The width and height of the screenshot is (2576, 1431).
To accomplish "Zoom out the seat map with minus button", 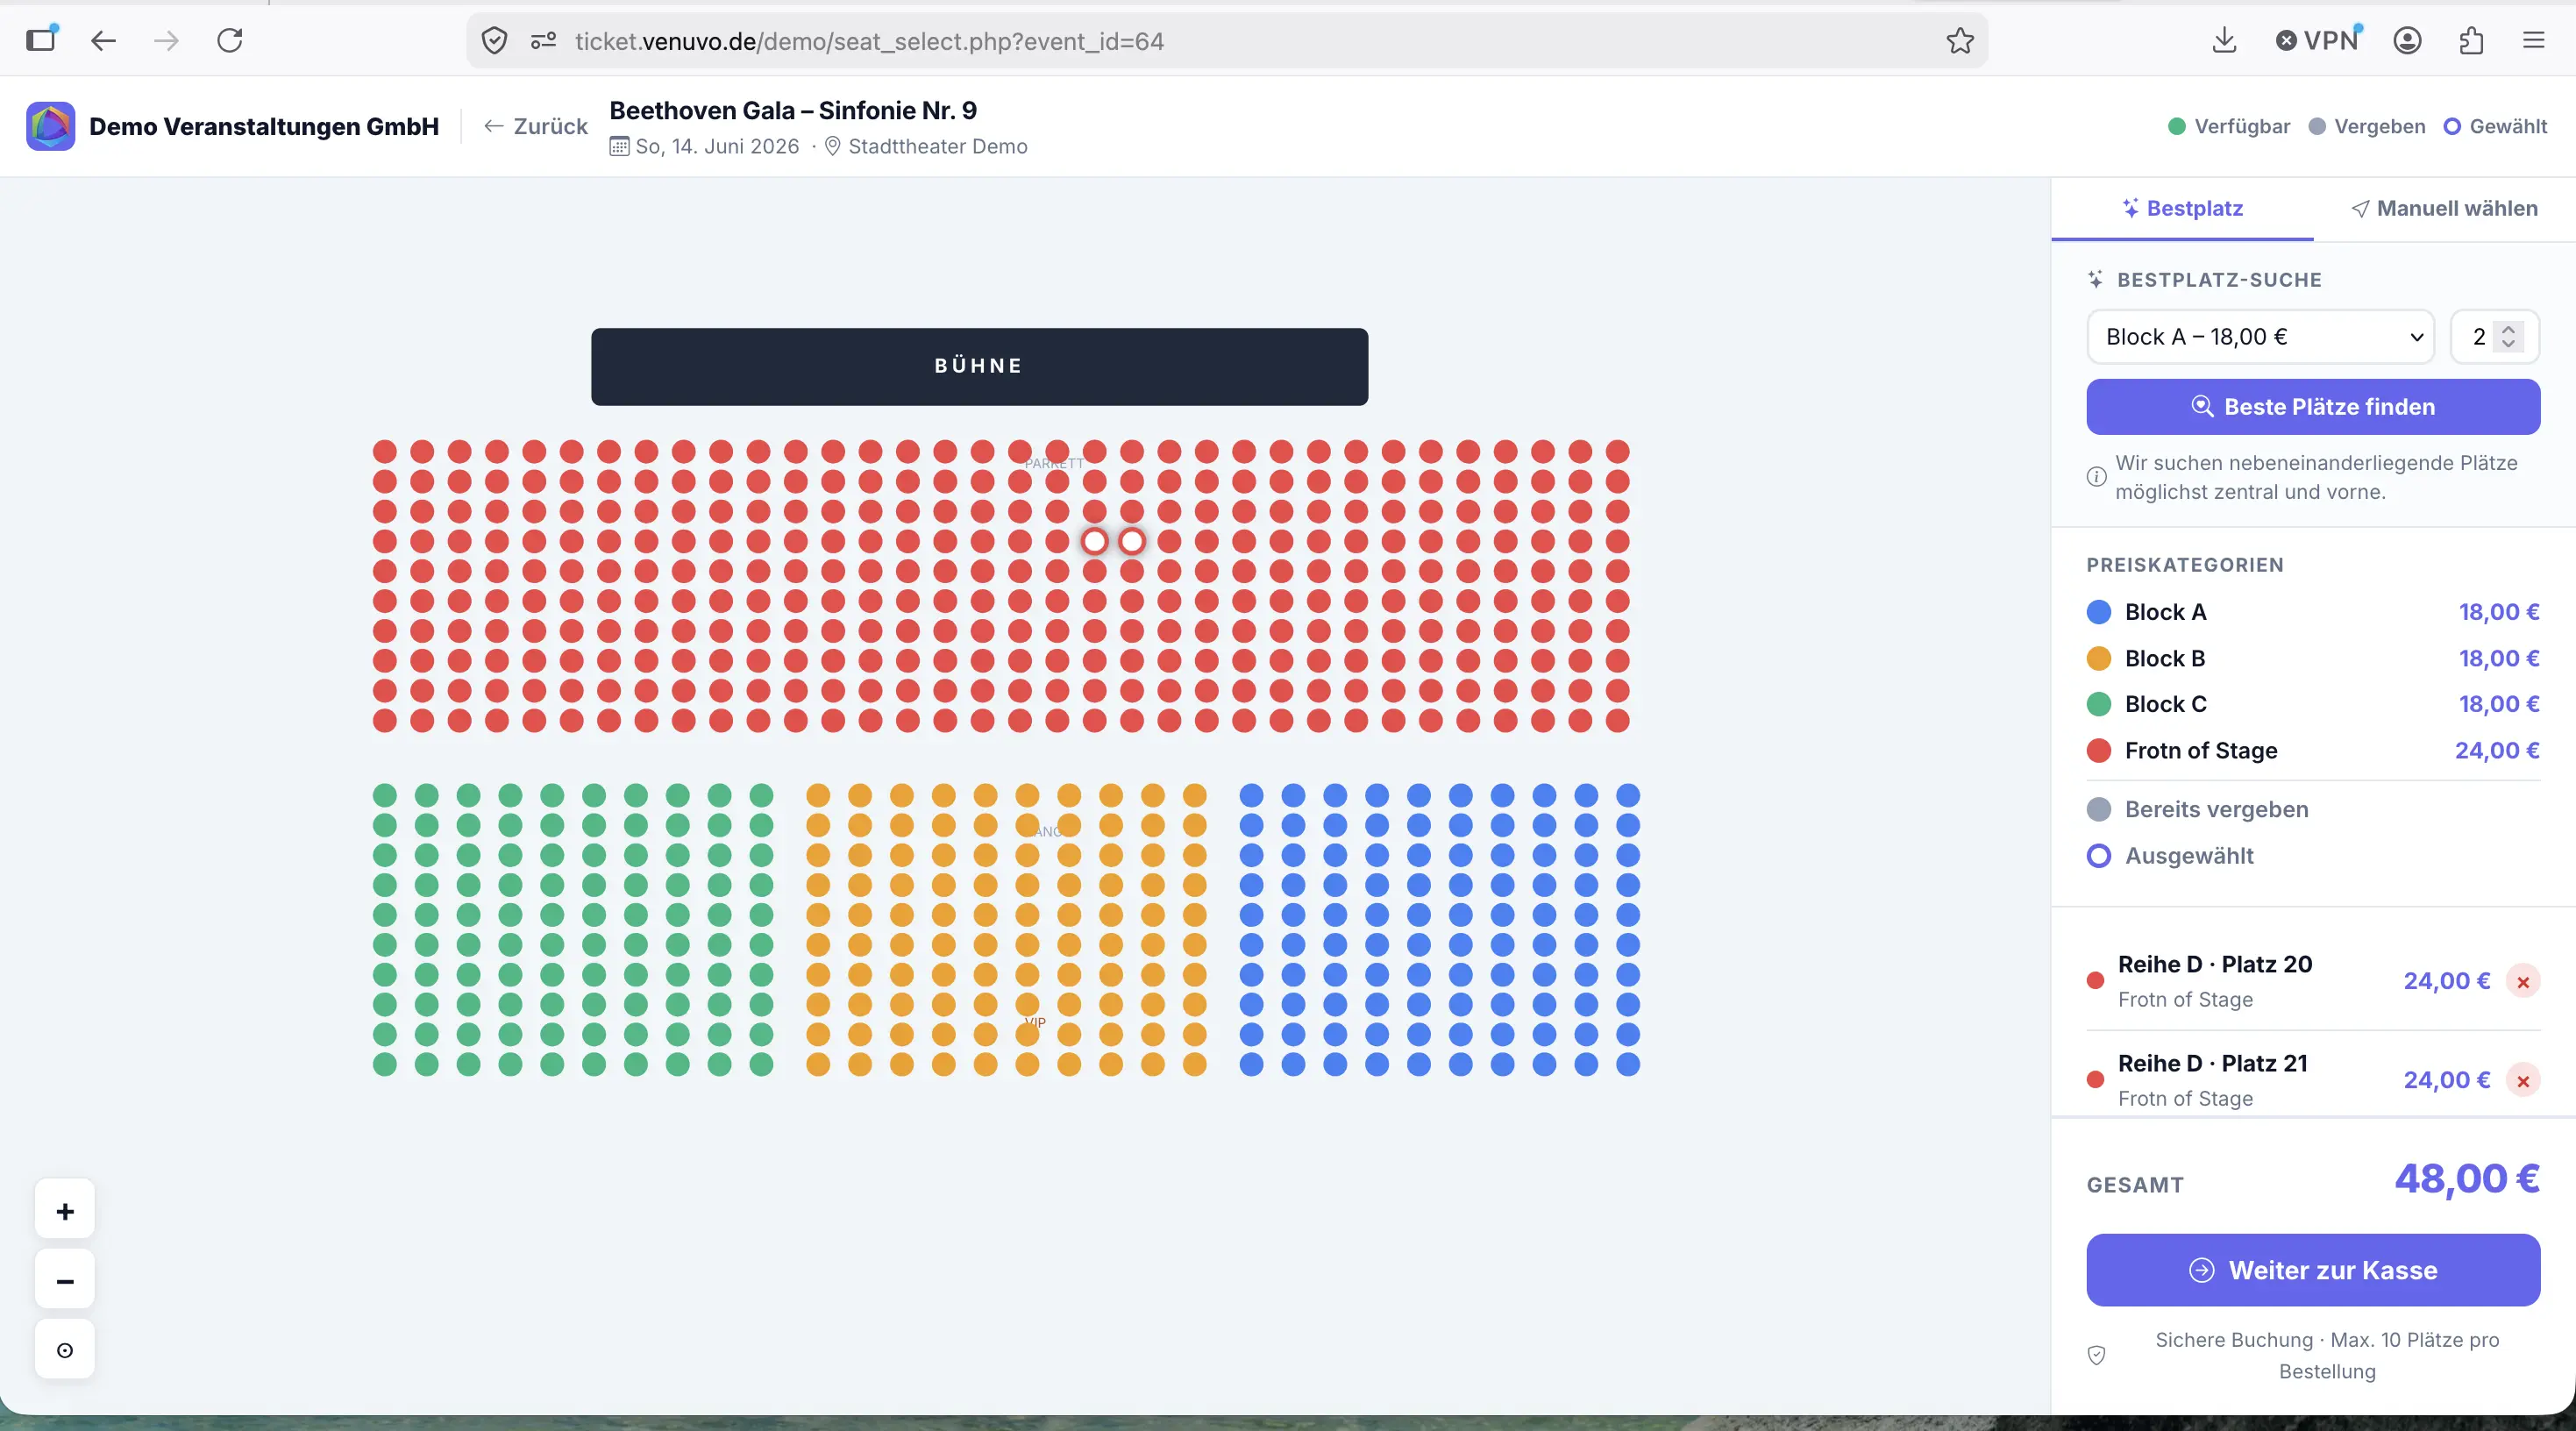I will tap(65, 1280).
